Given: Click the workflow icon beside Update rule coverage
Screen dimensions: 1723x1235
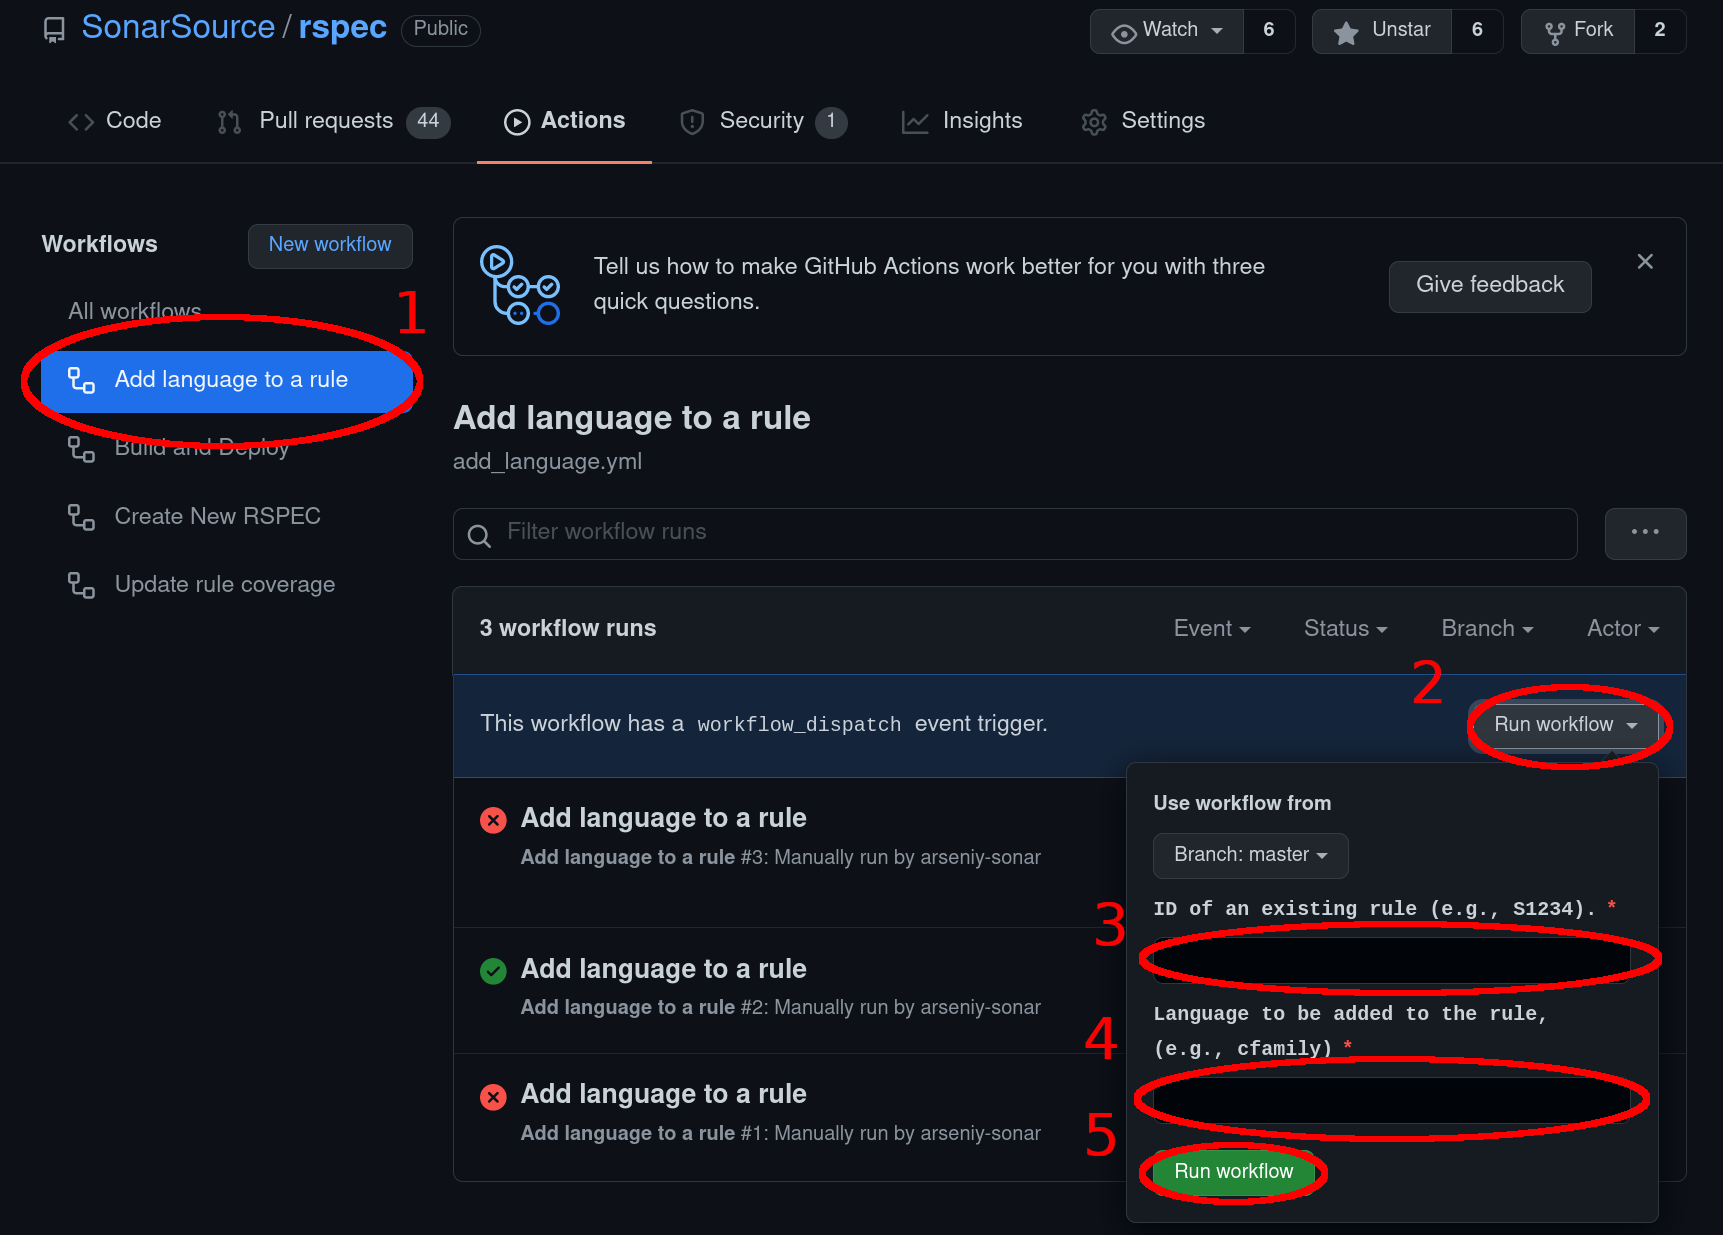Looking at the screenshot, I should coord(81,585).
